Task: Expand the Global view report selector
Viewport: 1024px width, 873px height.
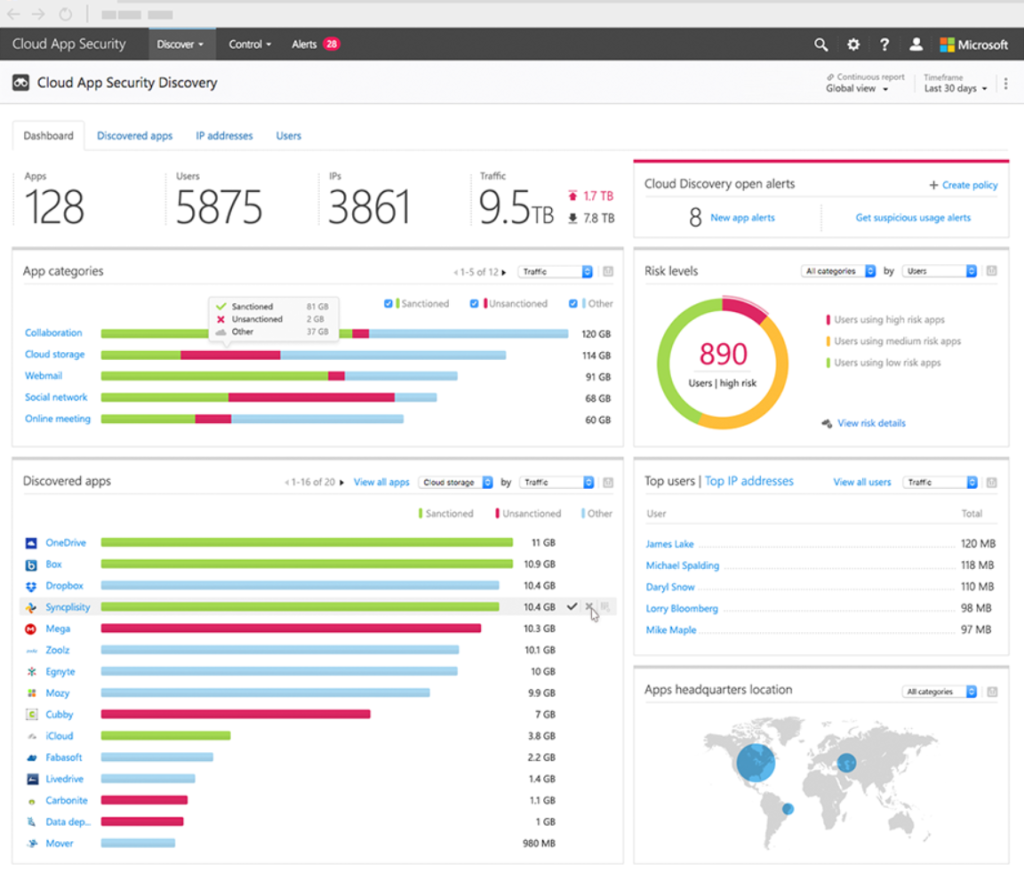Action: pos(857,89)
